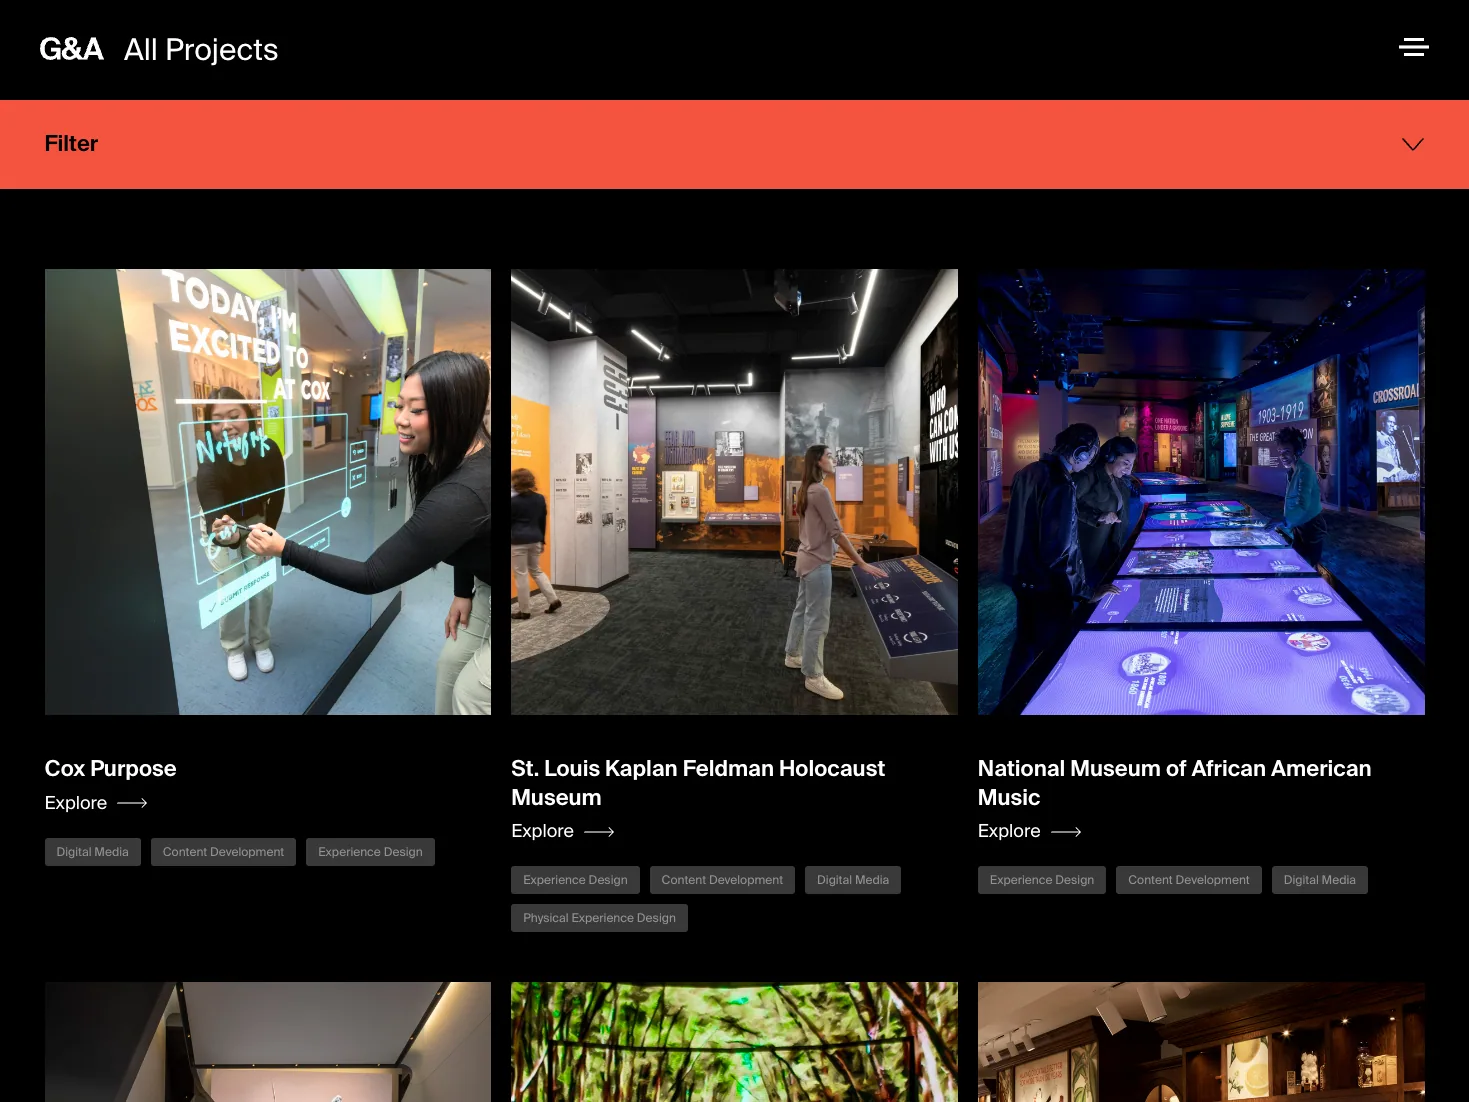Open the forest projection project thumbnail

coord(734,1042)
